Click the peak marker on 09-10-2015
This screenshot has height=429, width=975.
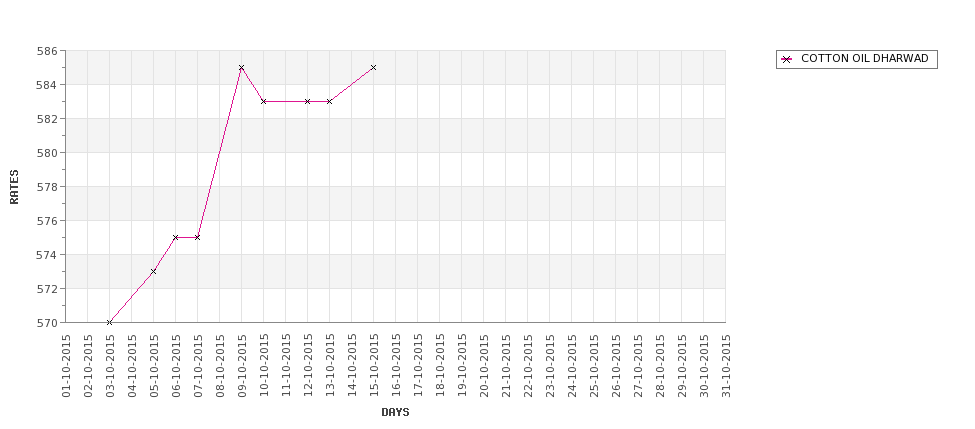(x=241, y=67)
